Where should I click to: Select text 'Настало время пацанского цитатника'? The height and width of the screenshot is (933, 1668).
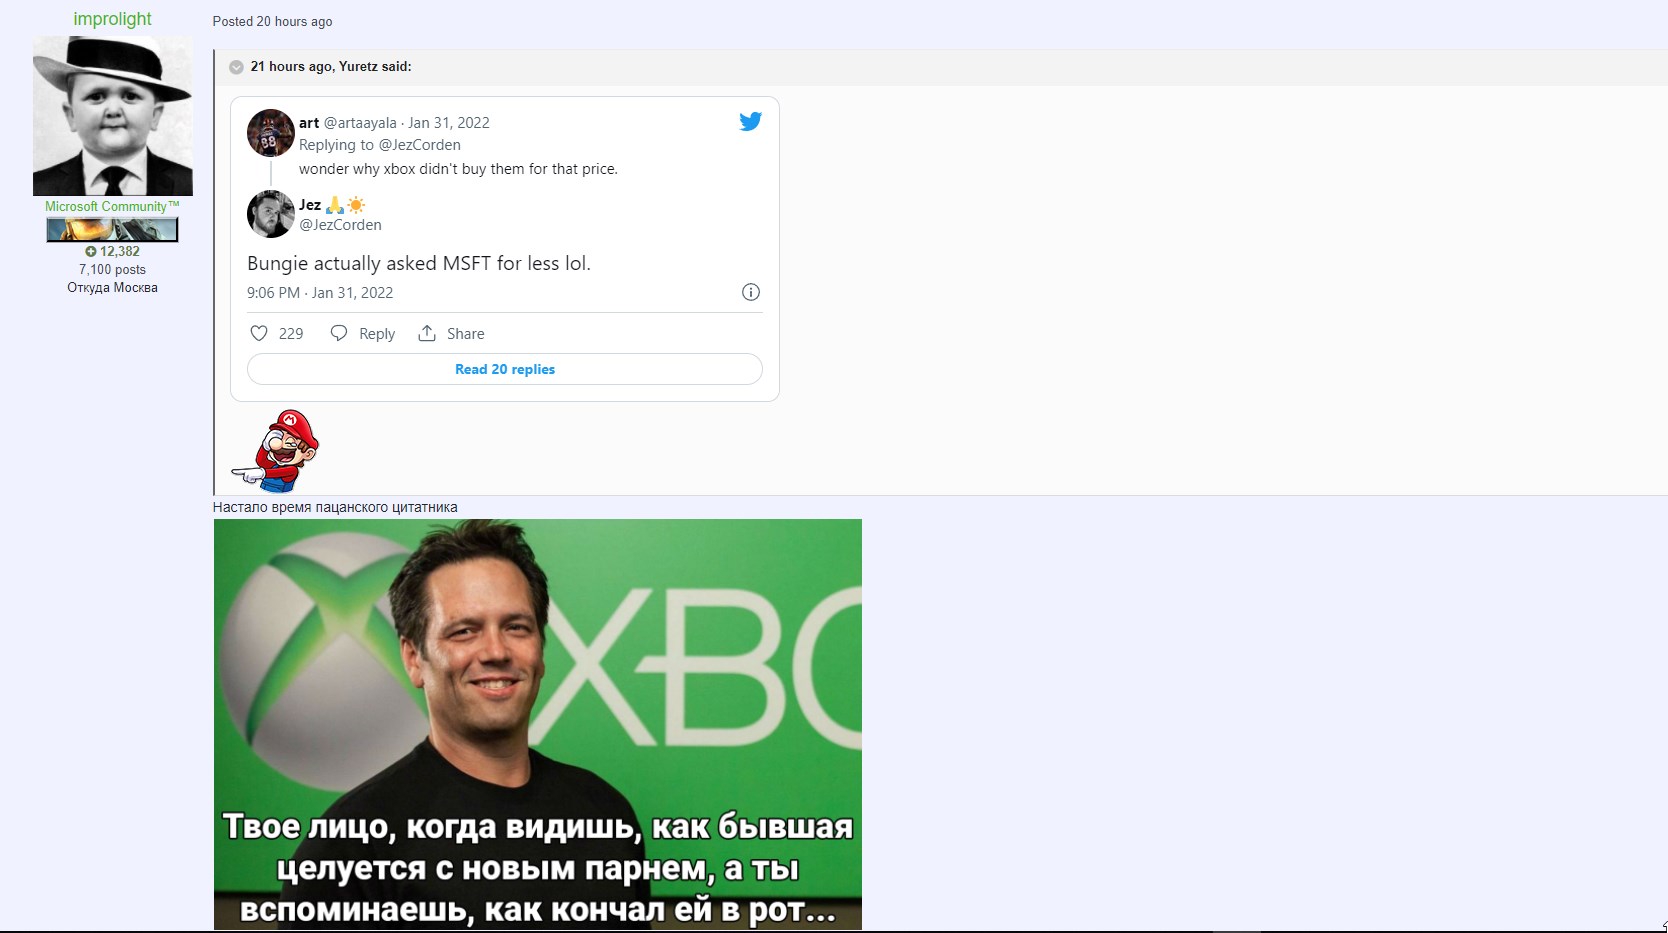(335, 507)
